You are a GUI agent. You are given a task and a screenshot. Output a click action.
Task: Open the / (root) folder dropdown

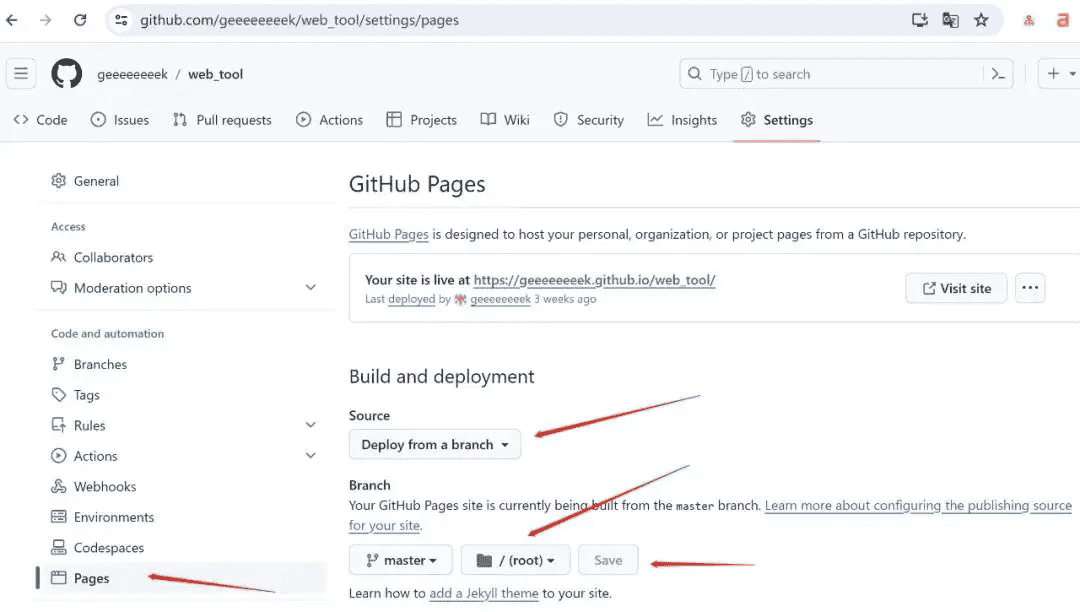pyautogui.click(x=516, y=560)
